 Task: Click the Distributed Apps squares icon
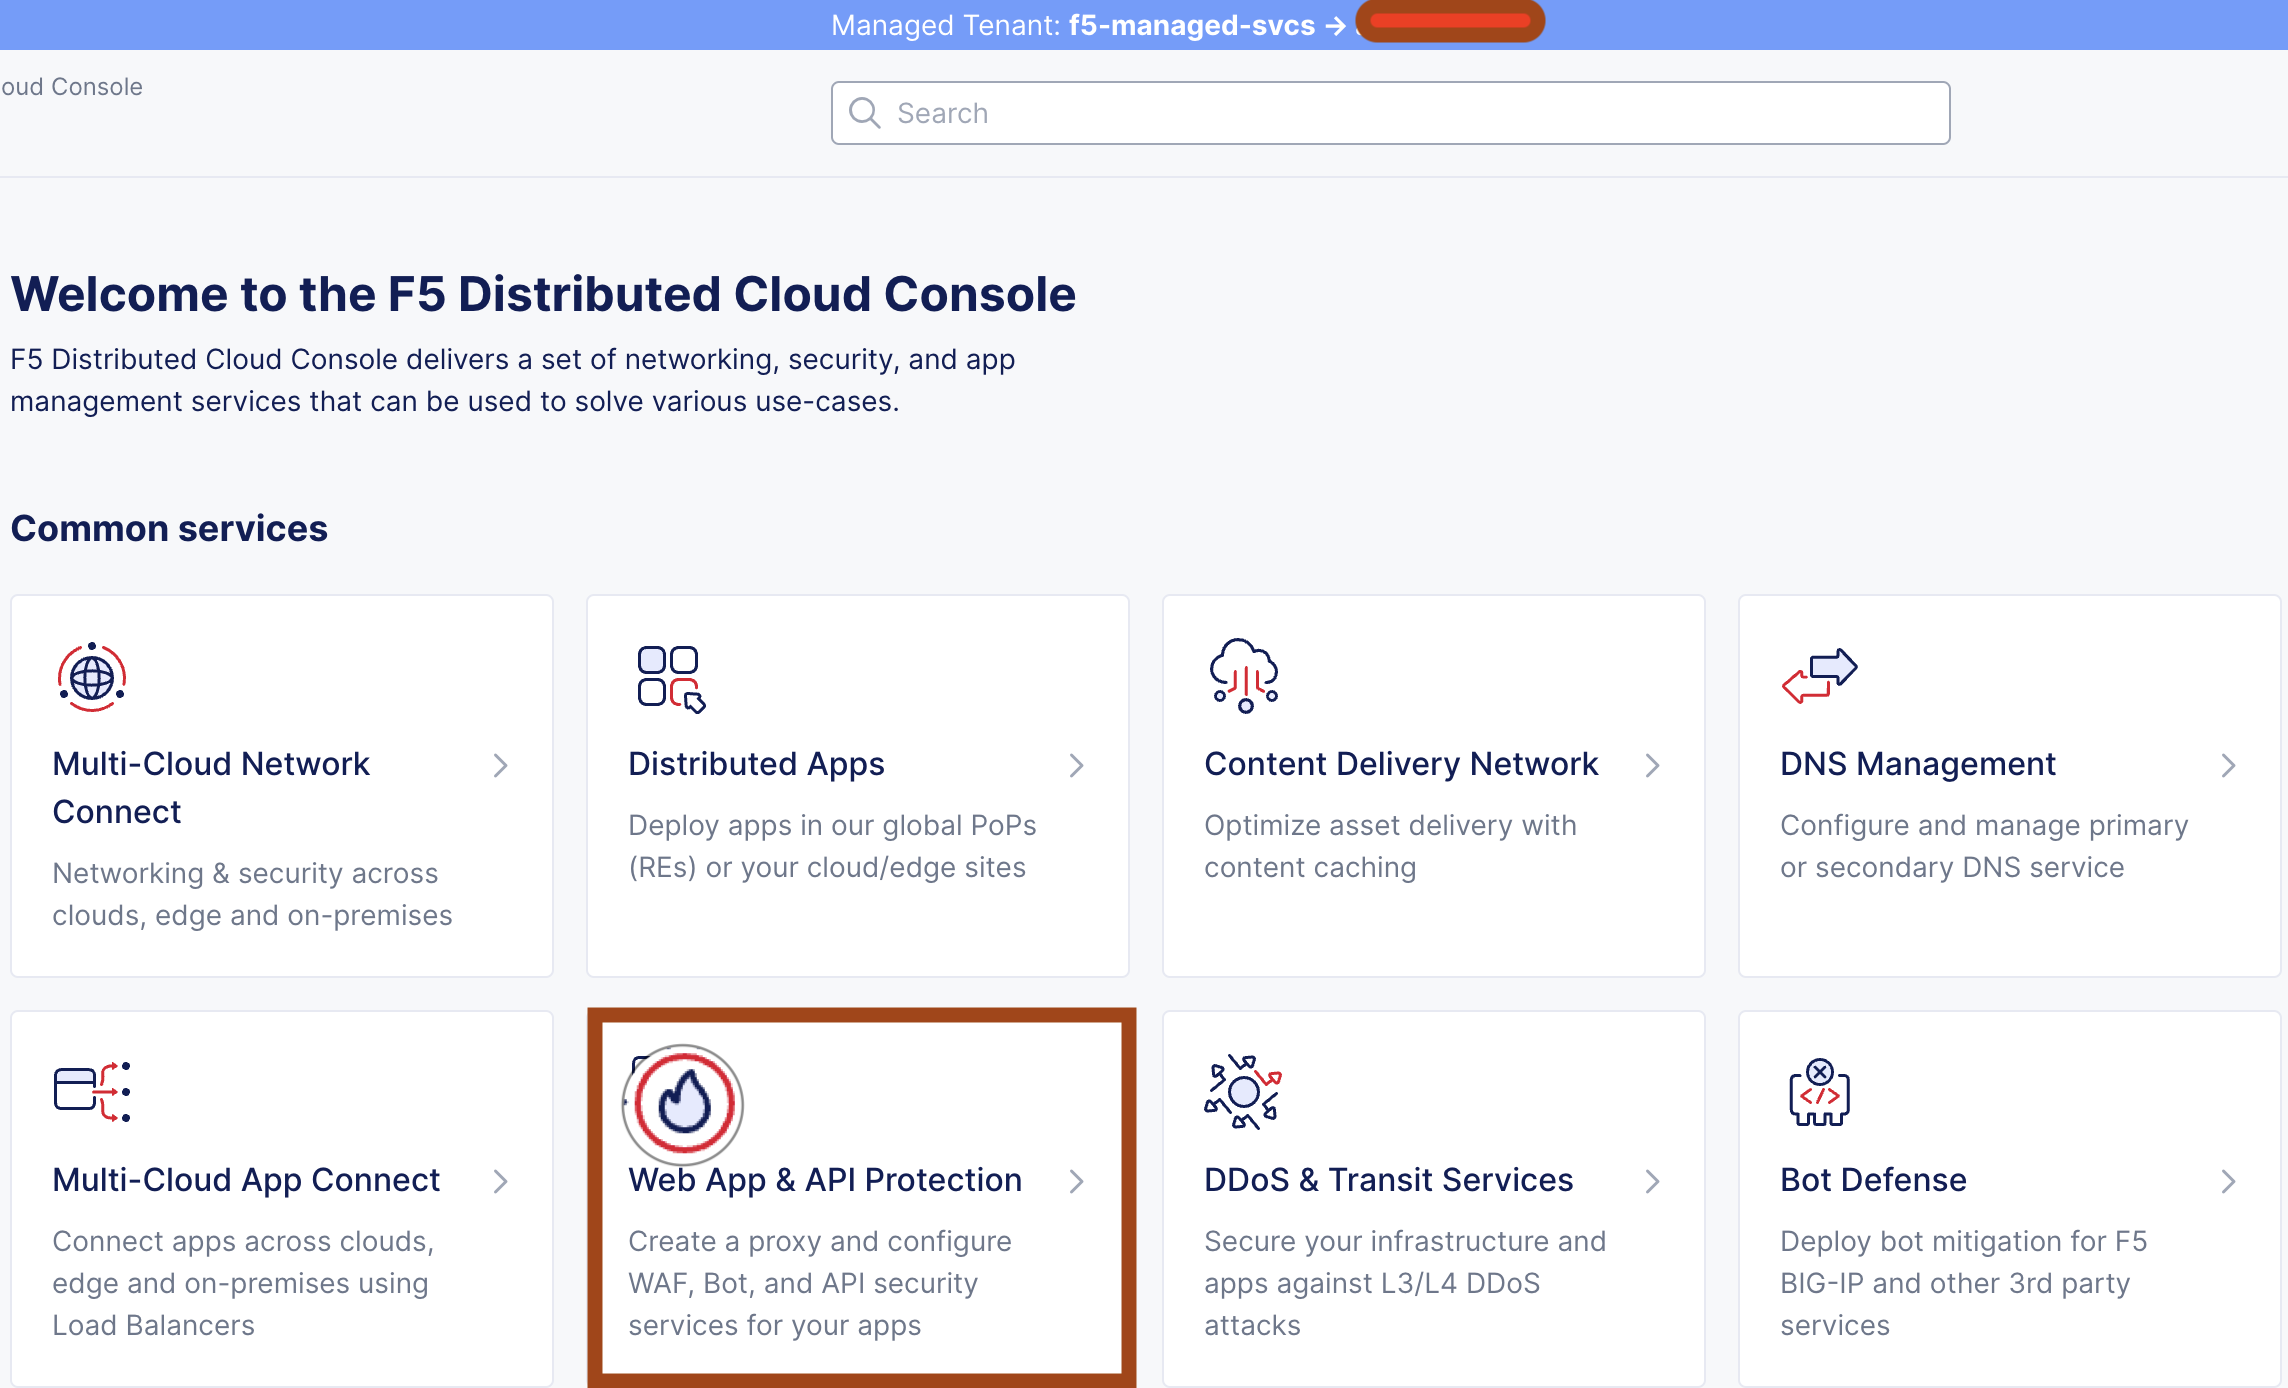click(671, 678)
